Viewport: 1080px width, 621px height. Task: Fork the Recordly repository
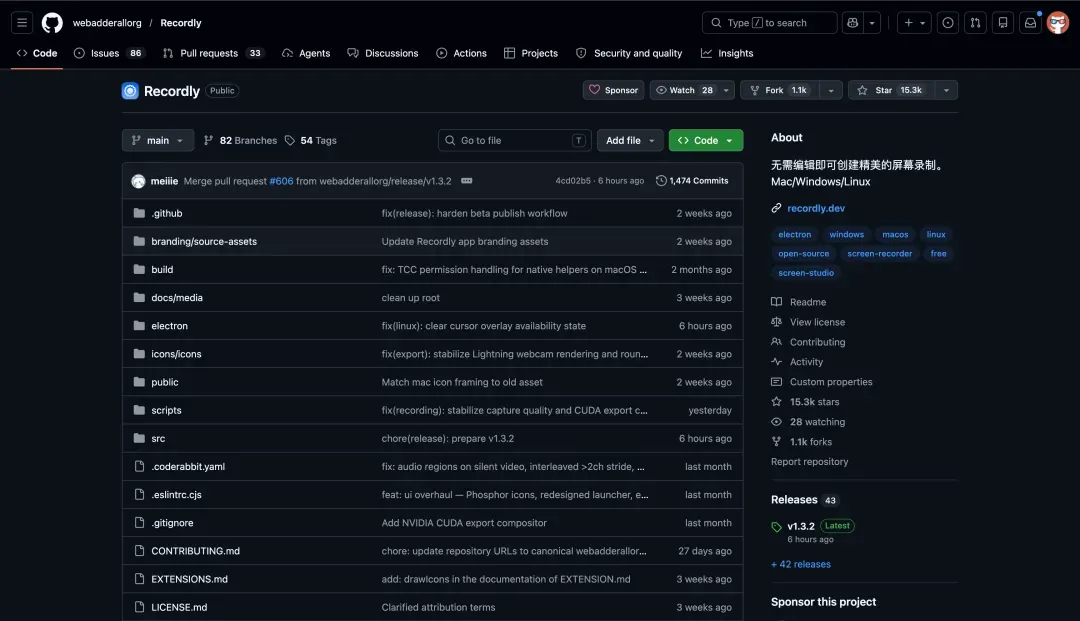780,90
